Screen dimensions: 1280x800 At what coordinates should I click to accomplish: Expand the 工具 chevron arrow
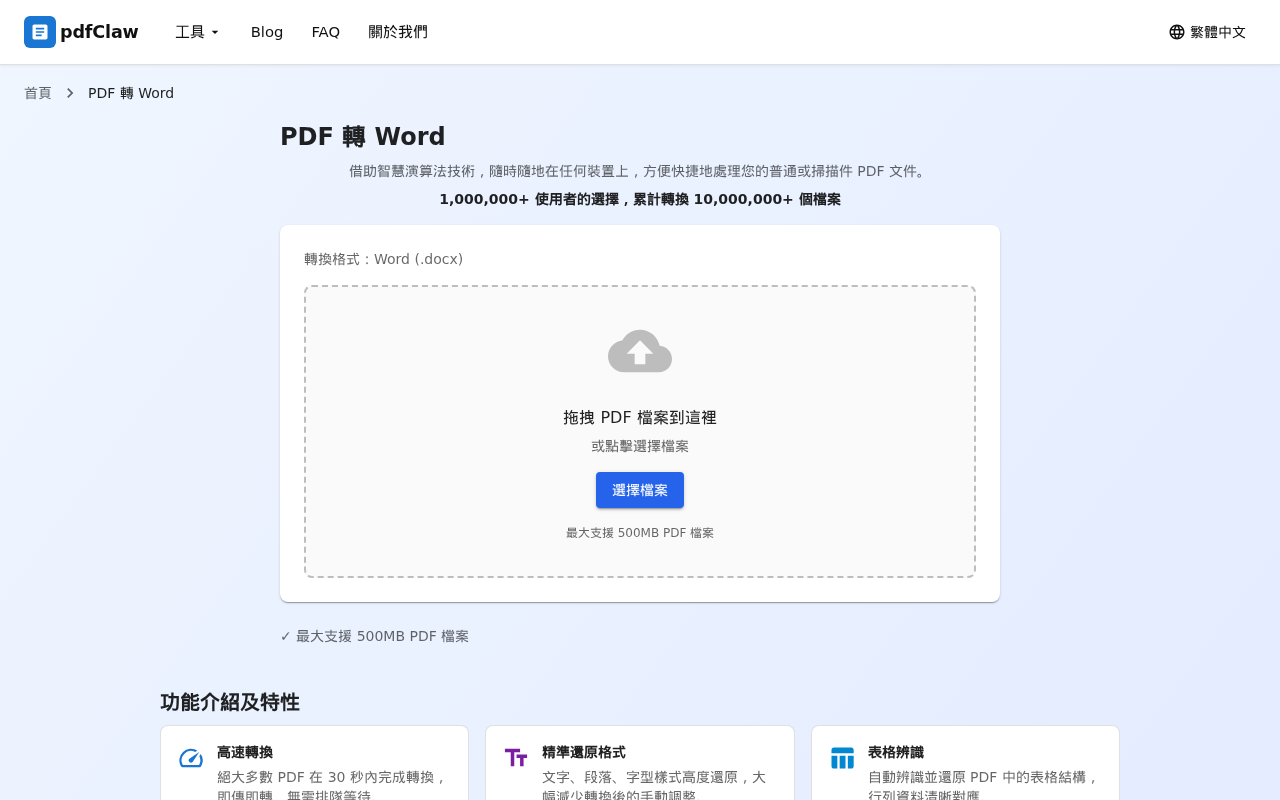[x=214, y=32]
